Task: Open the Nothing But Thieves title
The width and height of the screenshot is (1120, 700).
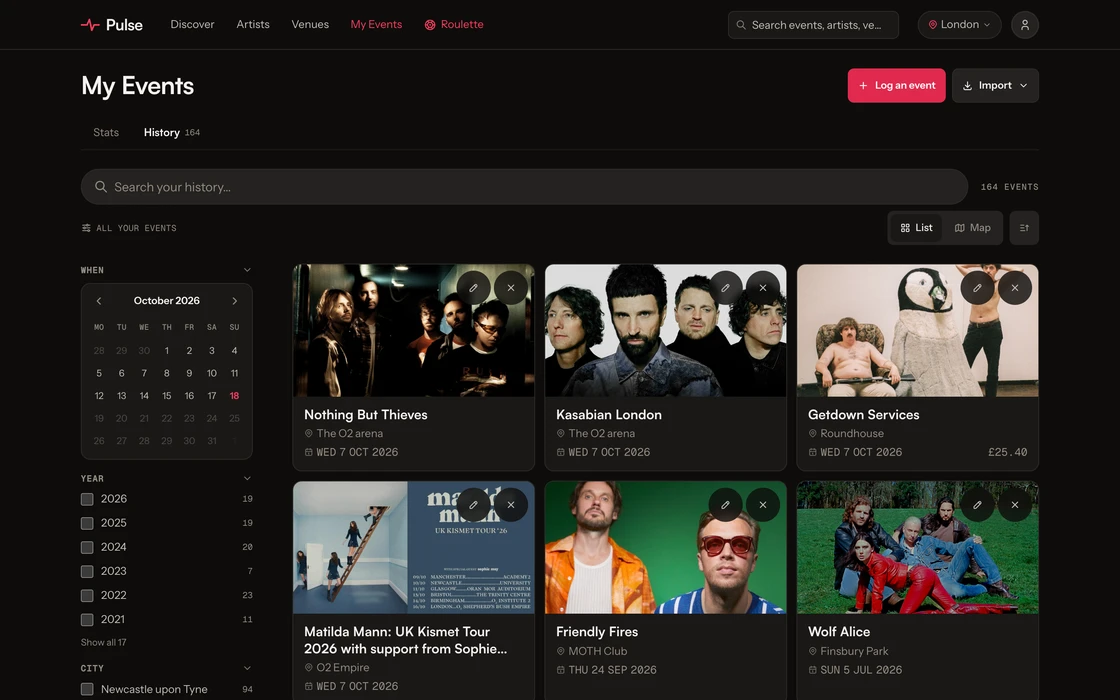Action: click(366, 415)
